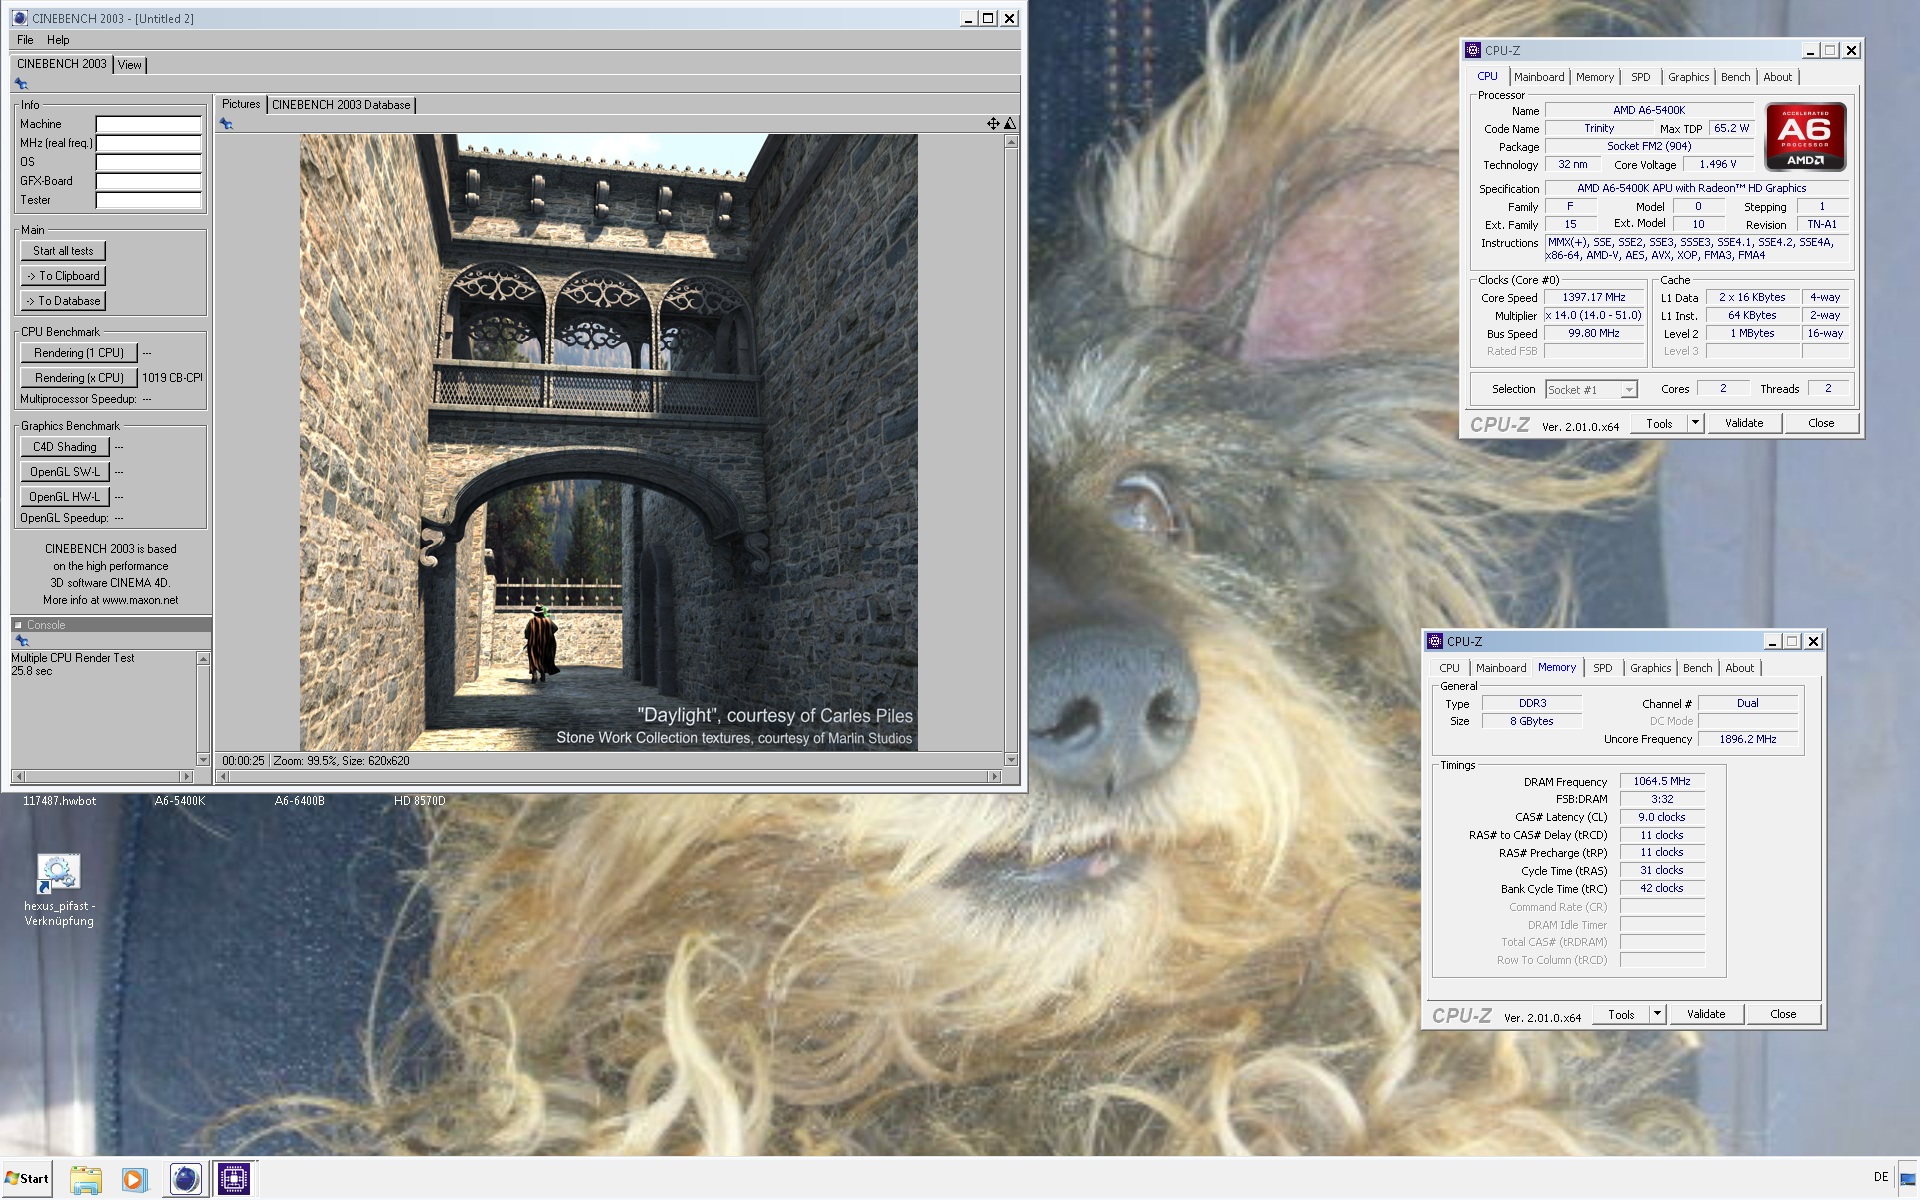Click the pin icon under the Pictures tab

pyautogui.click(x=227, y=124)
